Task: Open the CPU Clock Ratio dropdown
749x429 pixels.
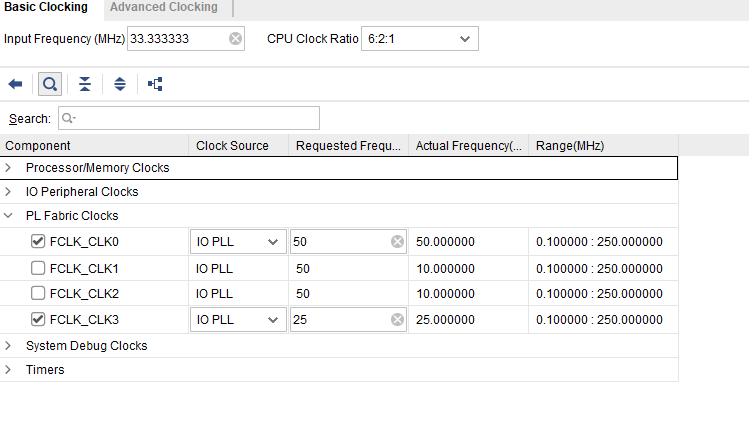Action: point(420,39)
